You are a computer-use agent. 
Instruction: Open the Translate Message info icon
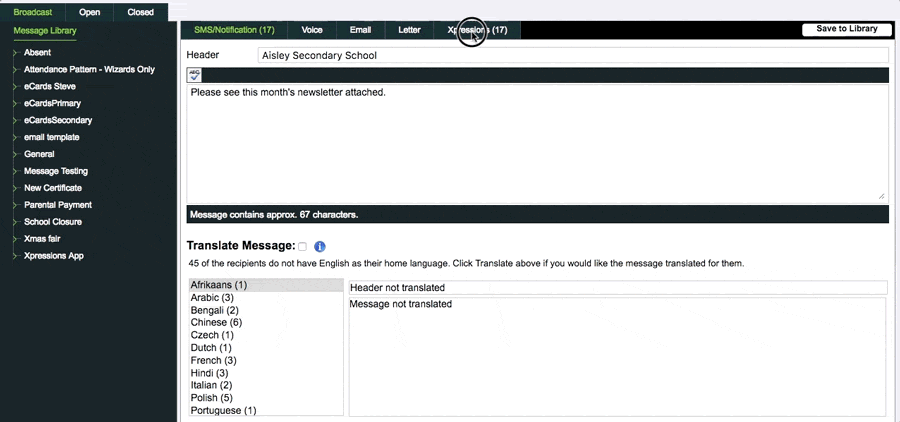pos(320,246)
